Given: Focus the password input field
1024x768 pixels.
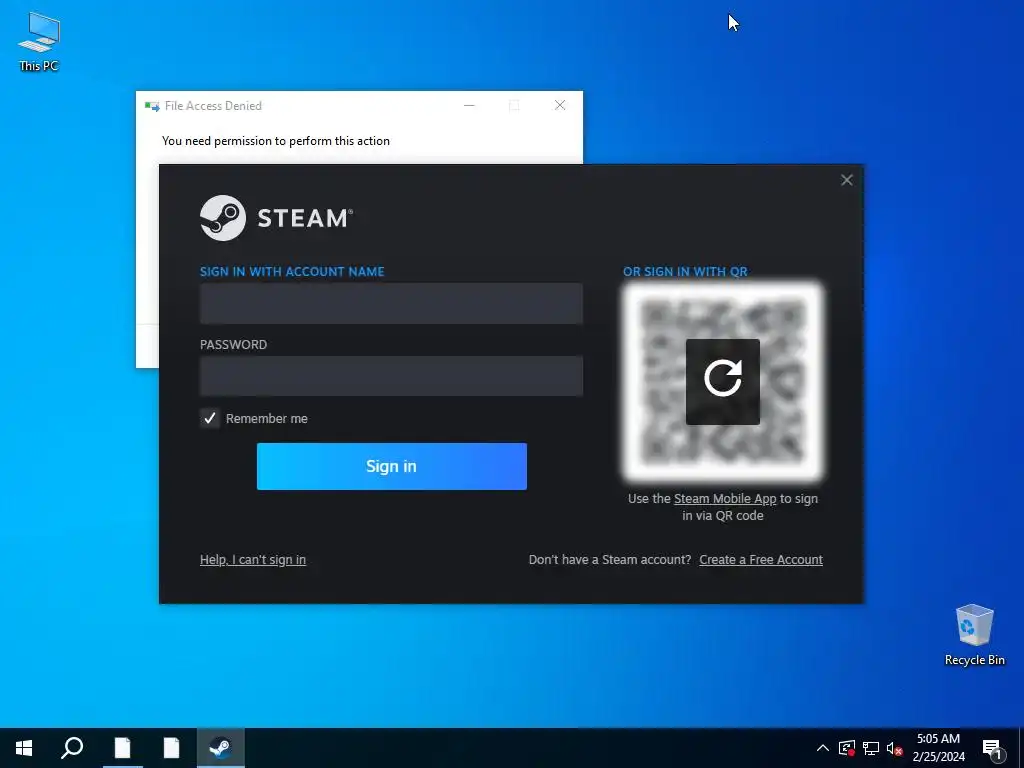Looking at the screenshot, I should point(391,376).
